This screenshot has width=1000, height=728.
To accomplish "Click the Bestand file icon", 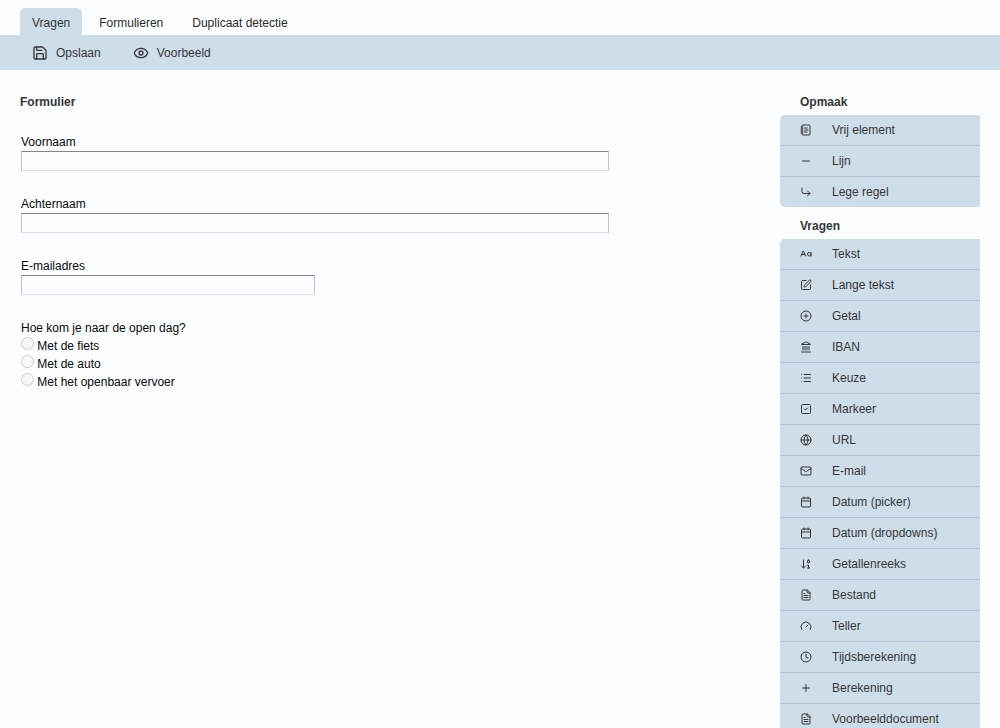I will [x=806, y=595].
